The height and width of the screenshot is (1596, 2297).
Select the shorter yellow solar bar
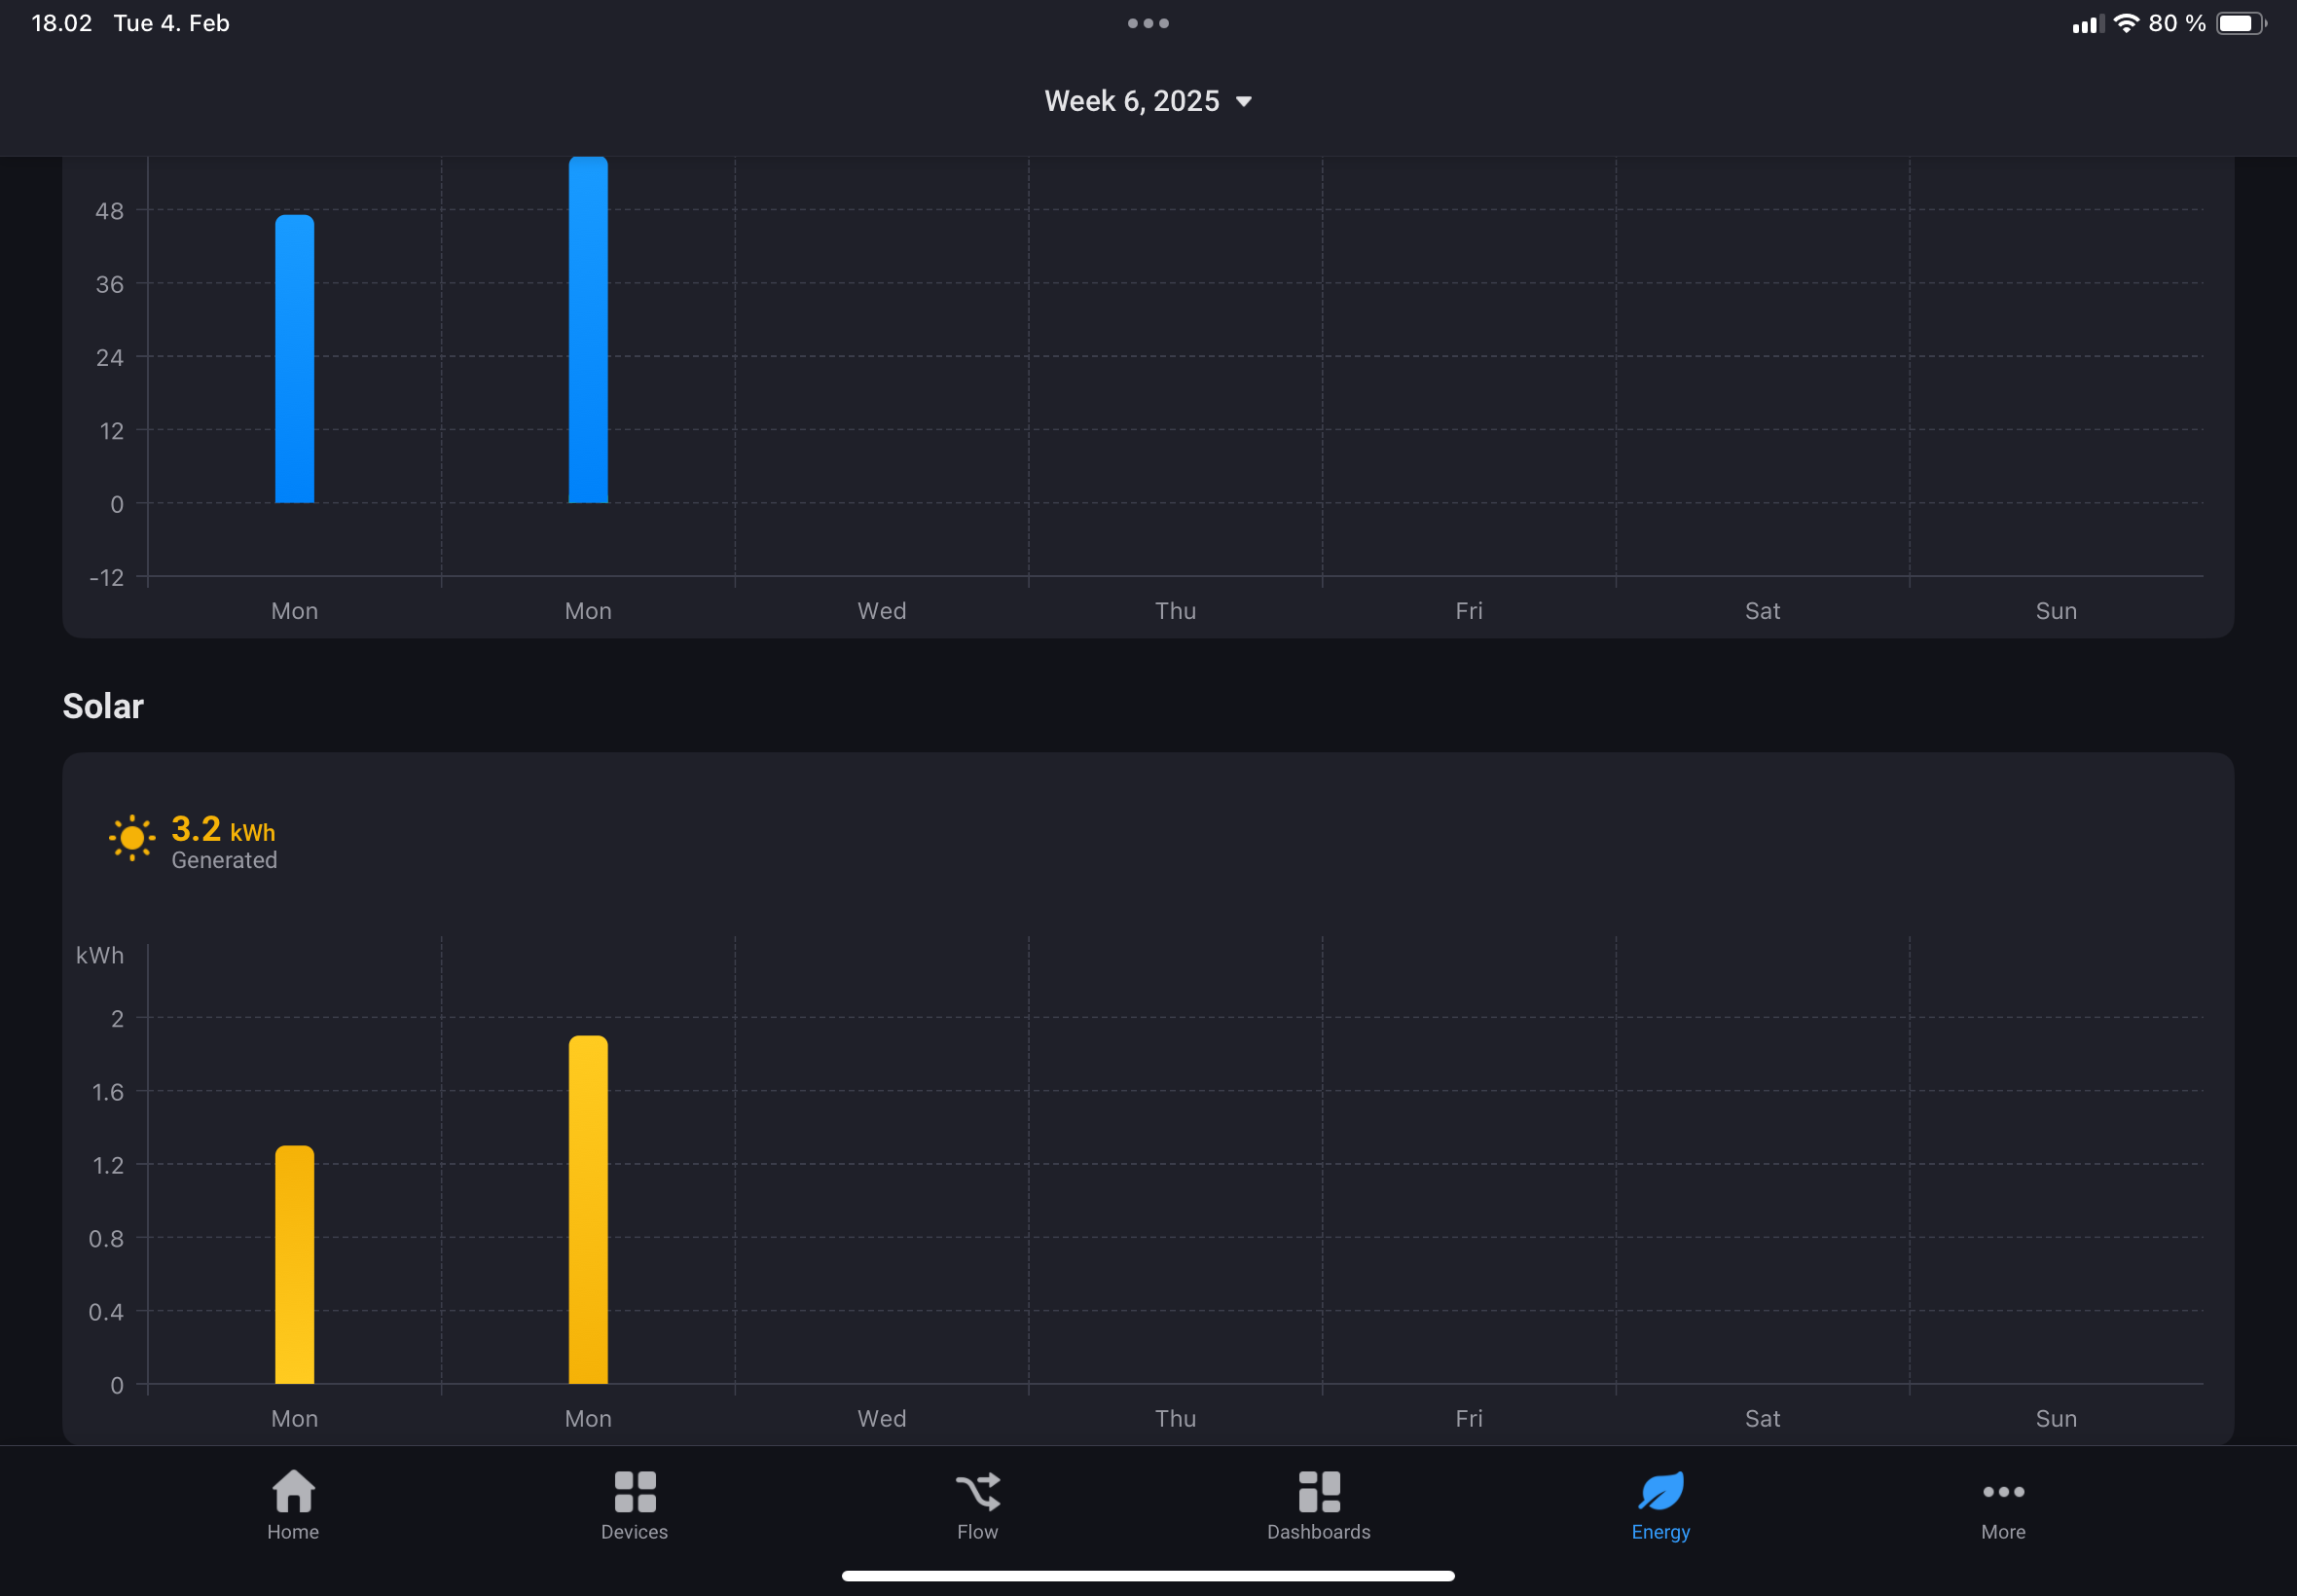click(x=294, y=1265)
